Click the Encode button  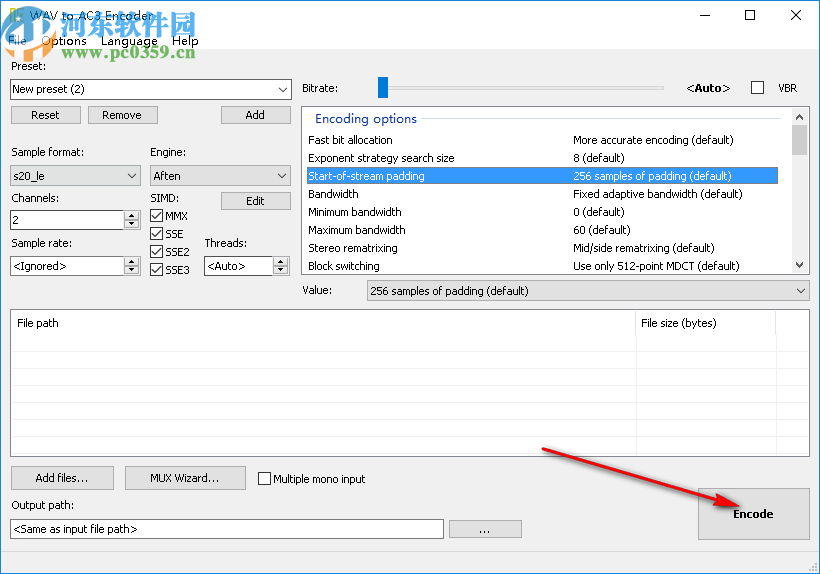point(754,514)
